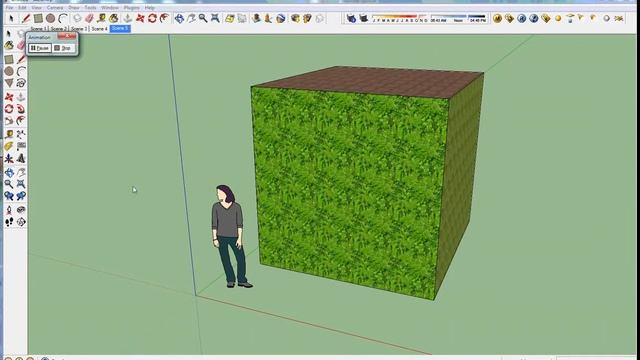640x360 pixels.
Task: Switch to the Scene 1 tab
Action: (38, 29)
